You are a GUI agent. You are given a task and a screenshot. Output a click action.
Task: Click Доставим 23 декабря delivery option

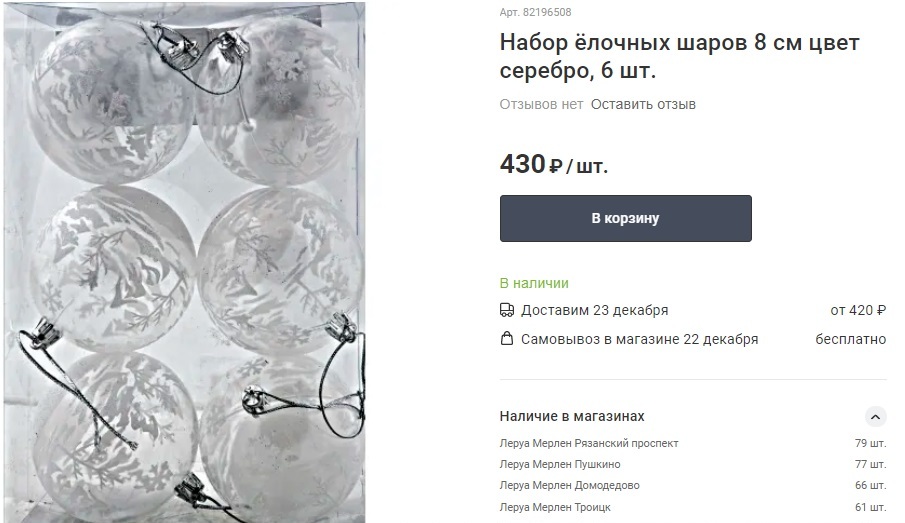(594, 310)
